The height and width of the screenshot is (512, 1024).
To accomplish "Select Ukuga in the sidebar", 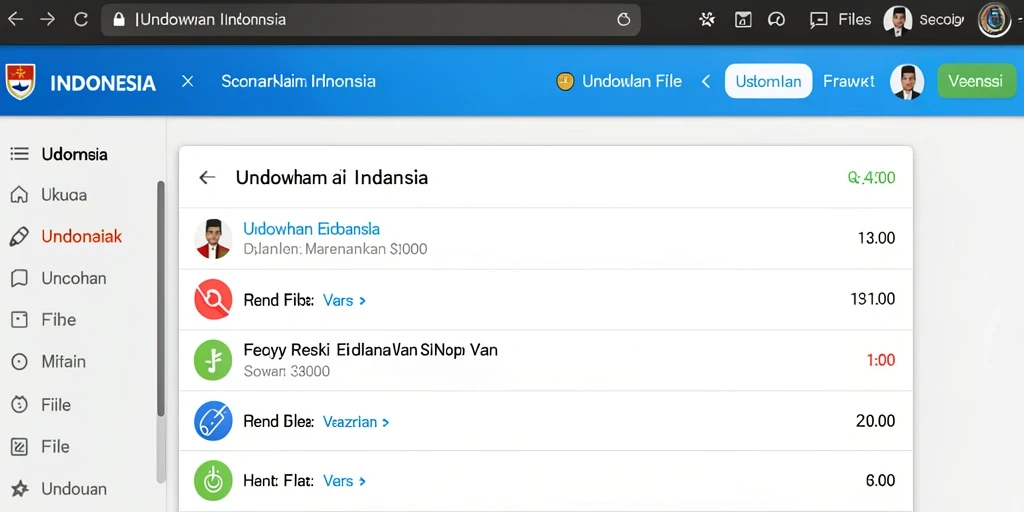I will point(64,195).
